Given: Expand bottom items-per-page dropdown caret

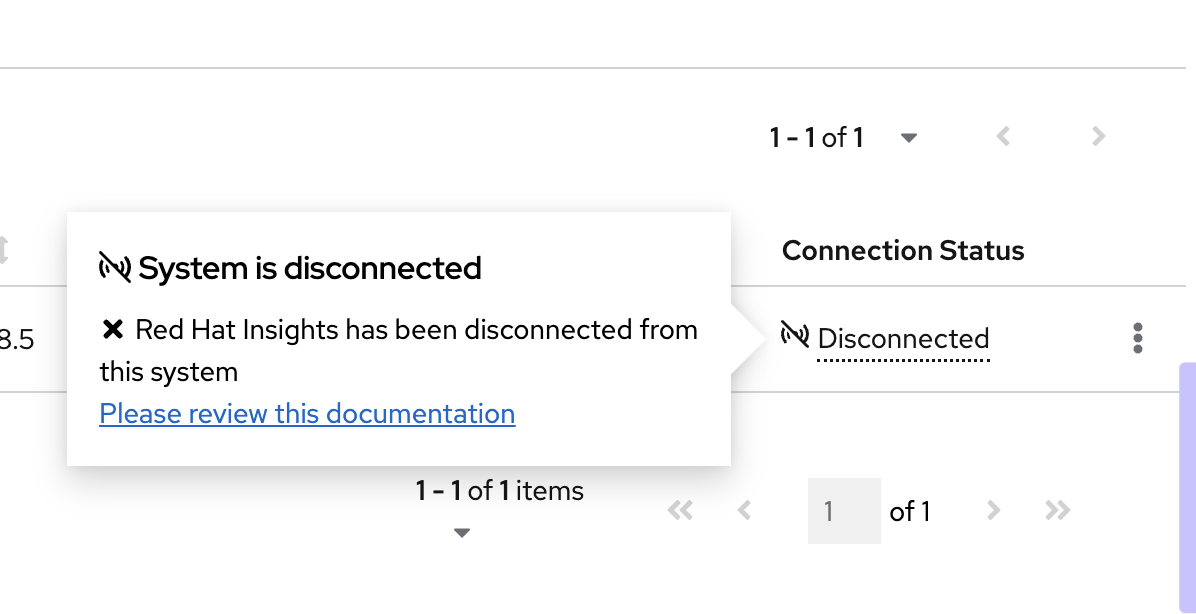Looking at the screenshot, I should (x=461, y=533).
